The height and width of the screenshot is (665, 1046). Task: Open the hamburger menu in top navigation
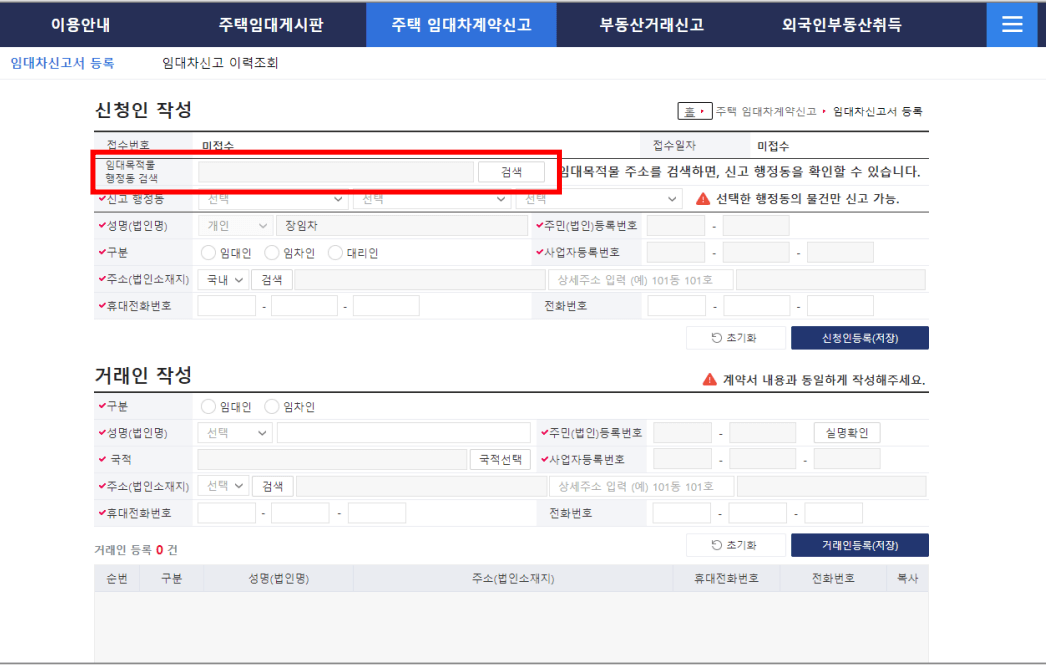1011,23
